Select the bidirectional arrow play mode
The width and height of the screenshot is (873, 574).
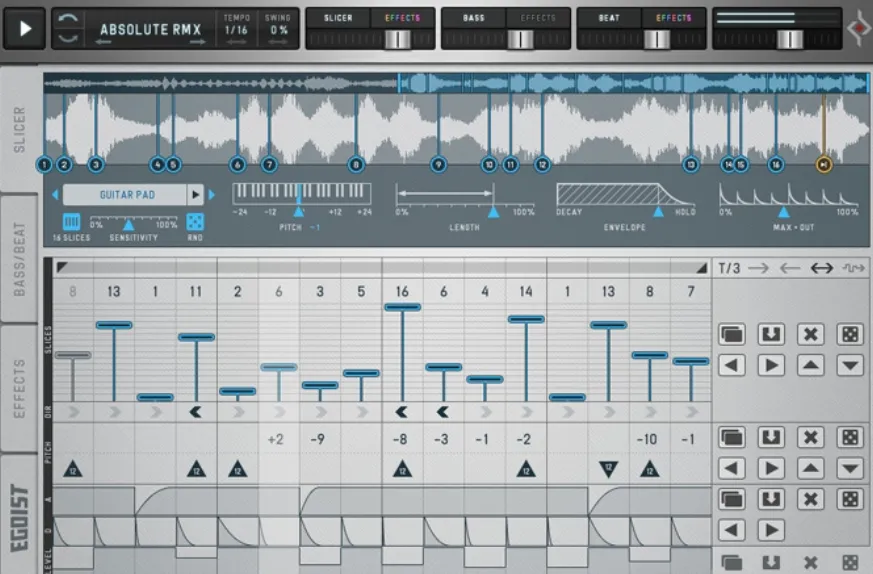[x=821, y=268]
